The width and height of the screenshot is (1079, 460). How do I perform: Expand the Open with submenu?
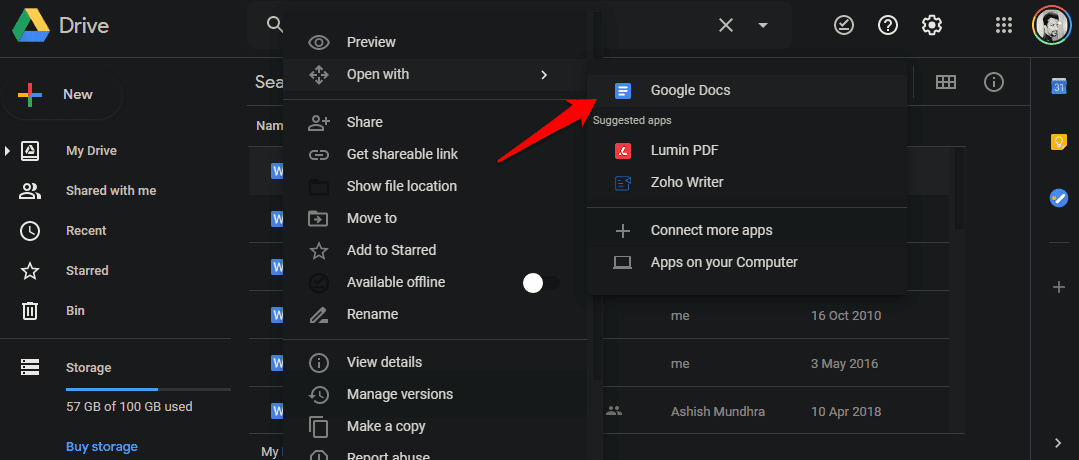435,74
